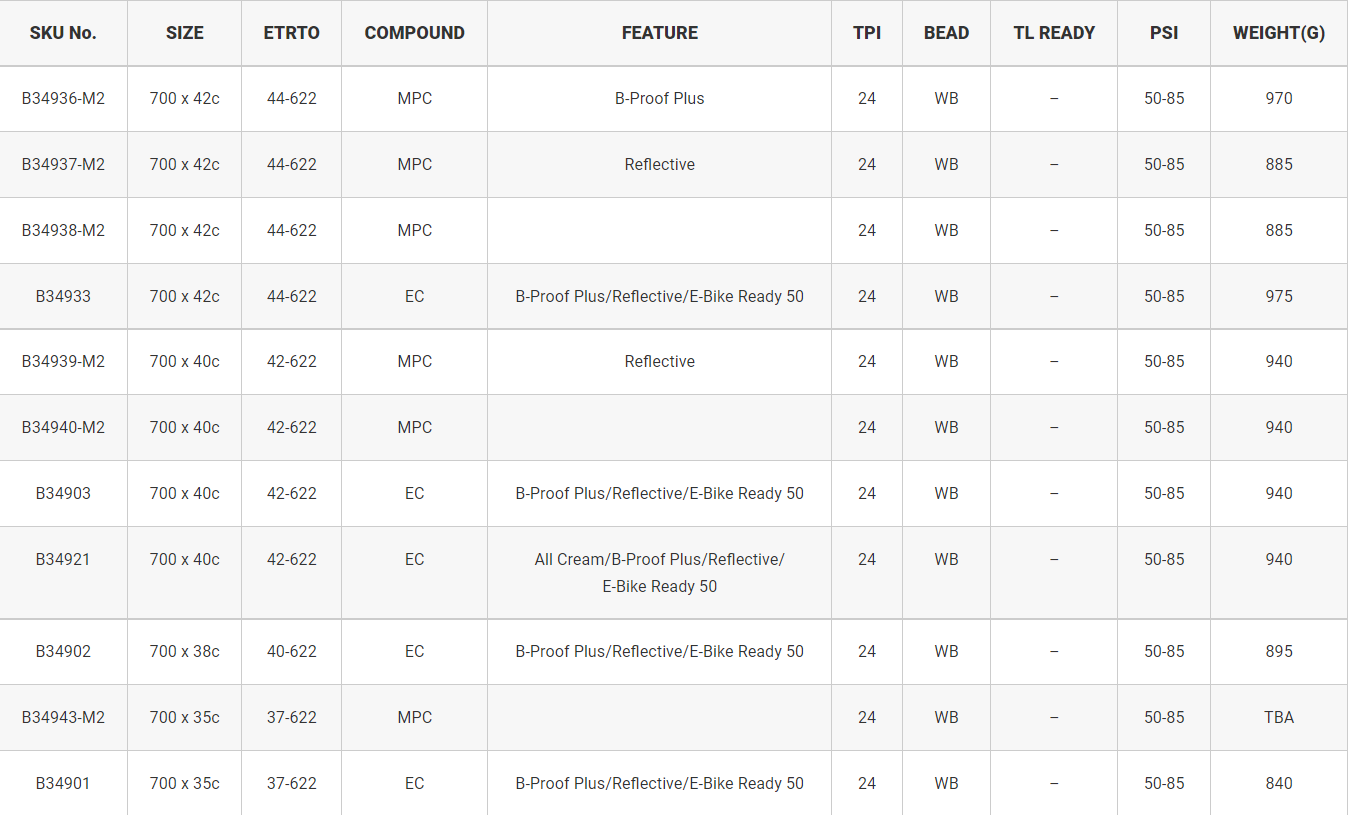The image size is (1348, 815).
Task: Click the Reflective feature of B34939-M2
Action: pos(659,361)
